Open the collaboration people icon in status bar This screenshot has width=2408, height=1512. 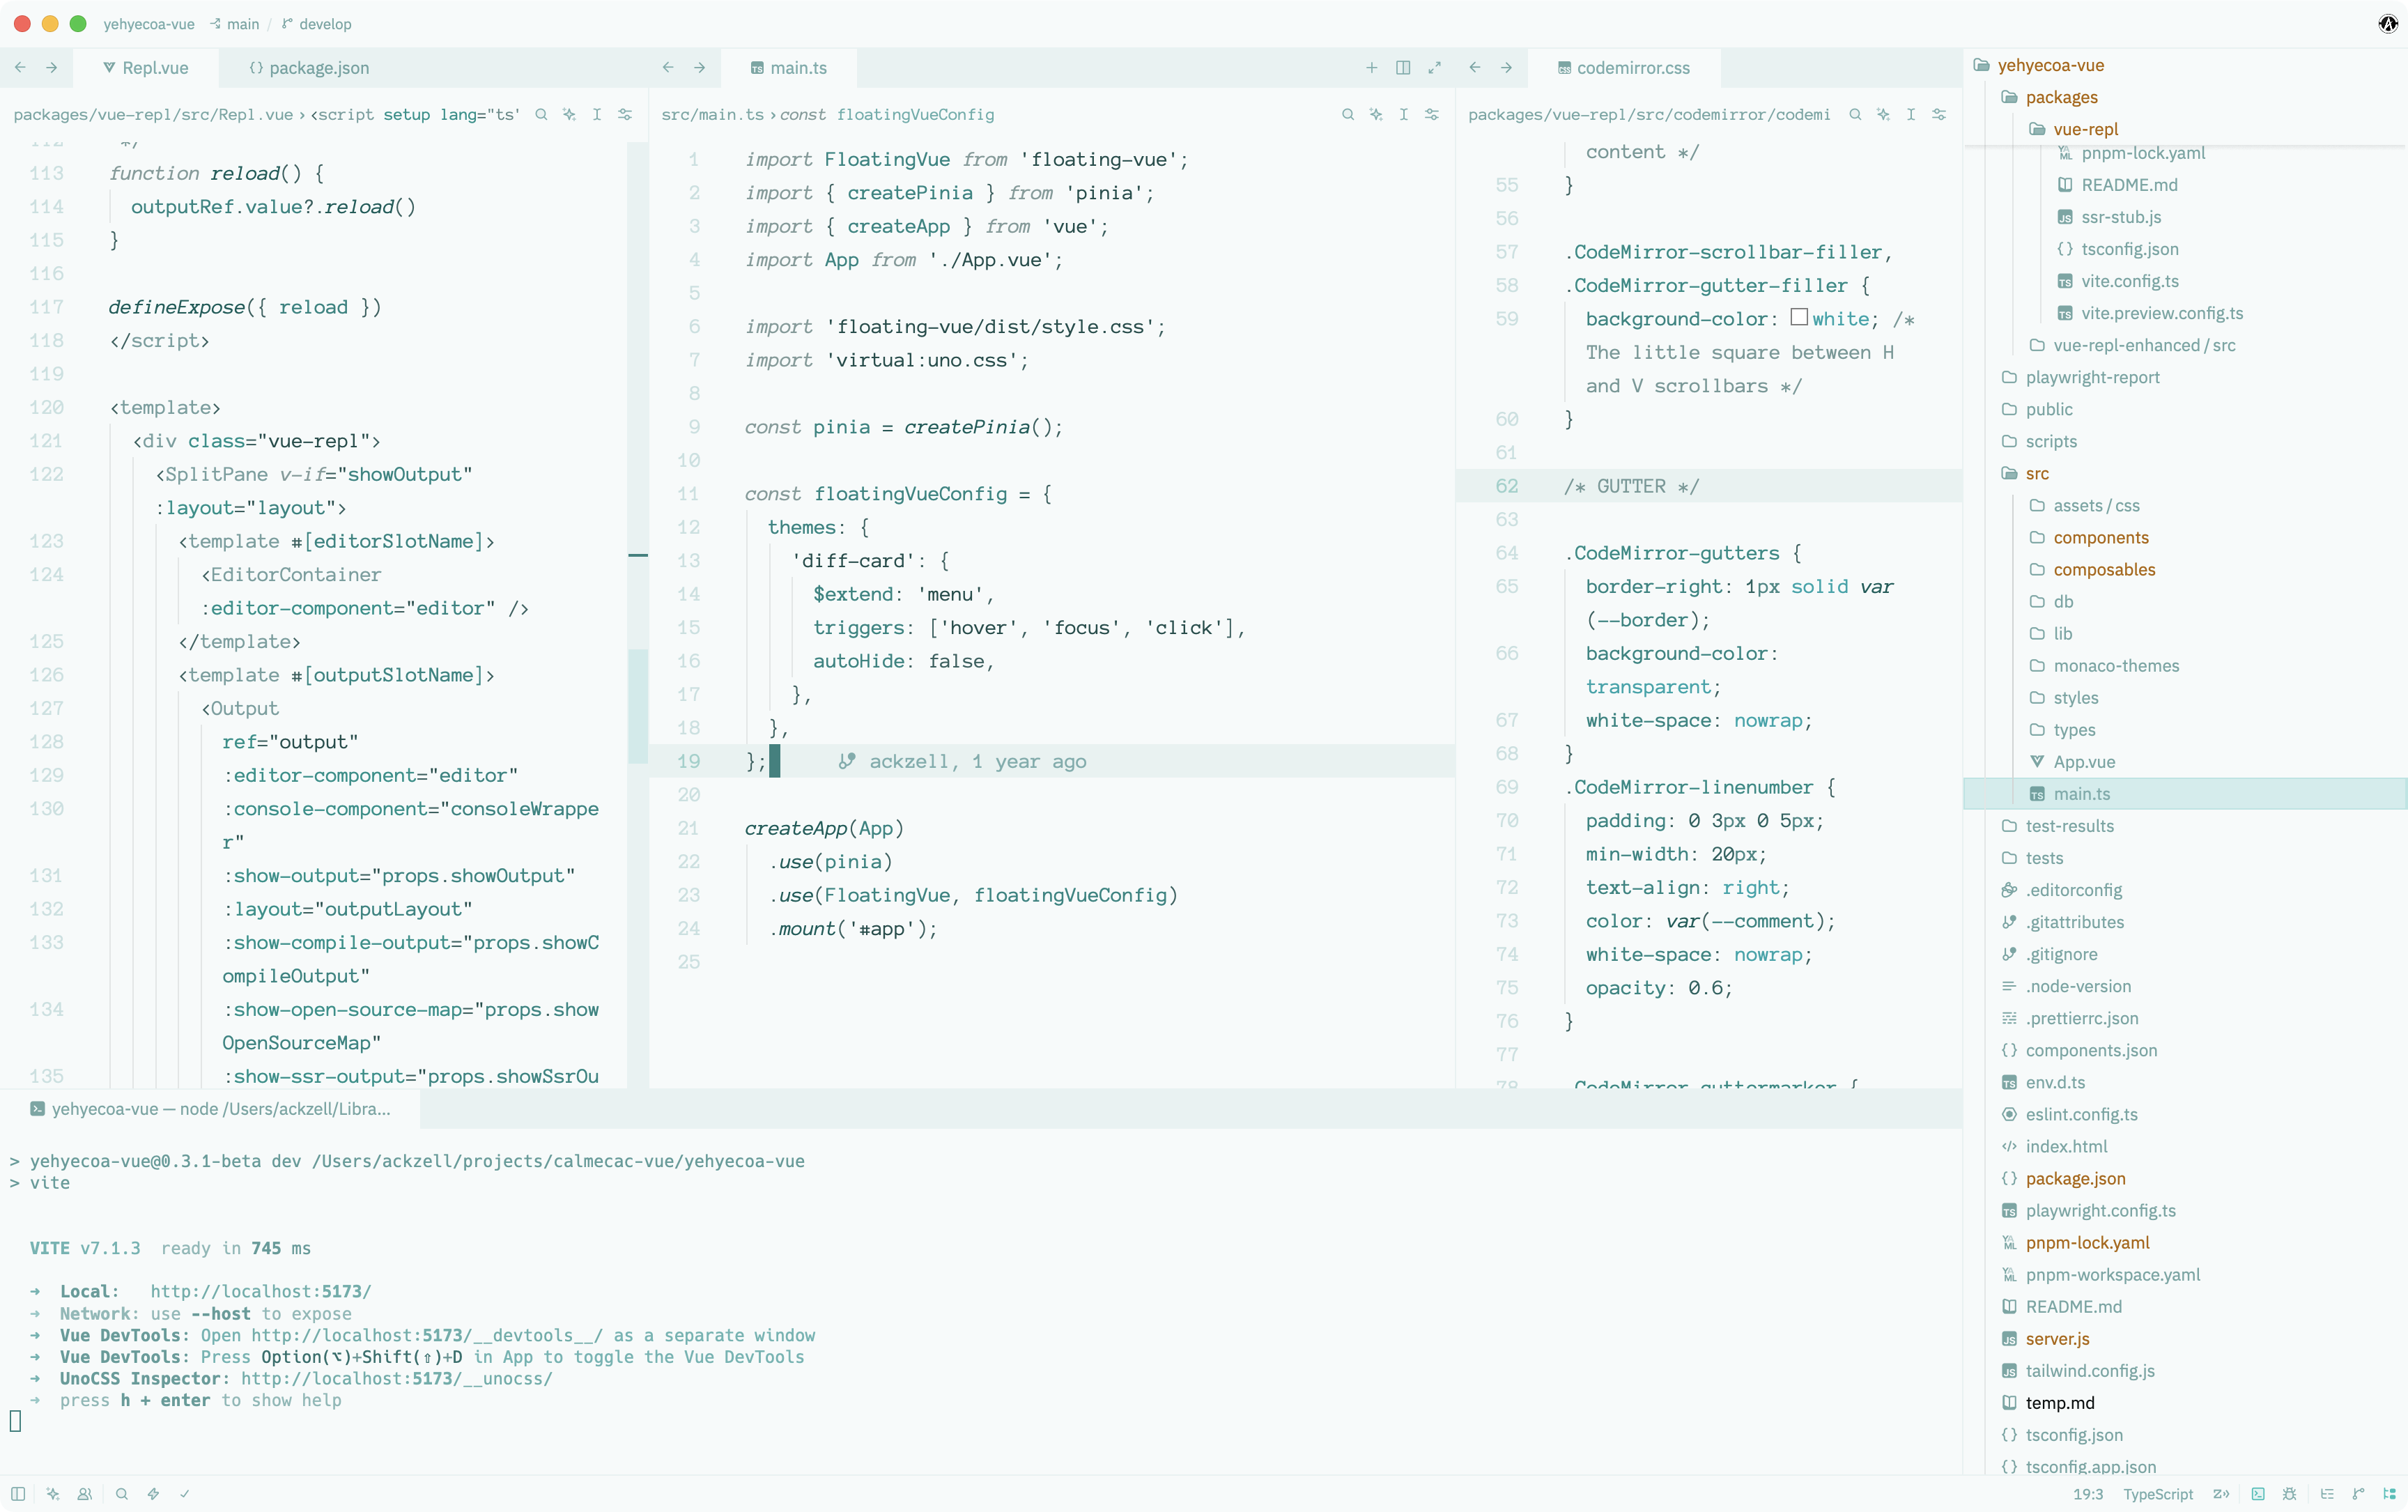tap(85, 1494)
